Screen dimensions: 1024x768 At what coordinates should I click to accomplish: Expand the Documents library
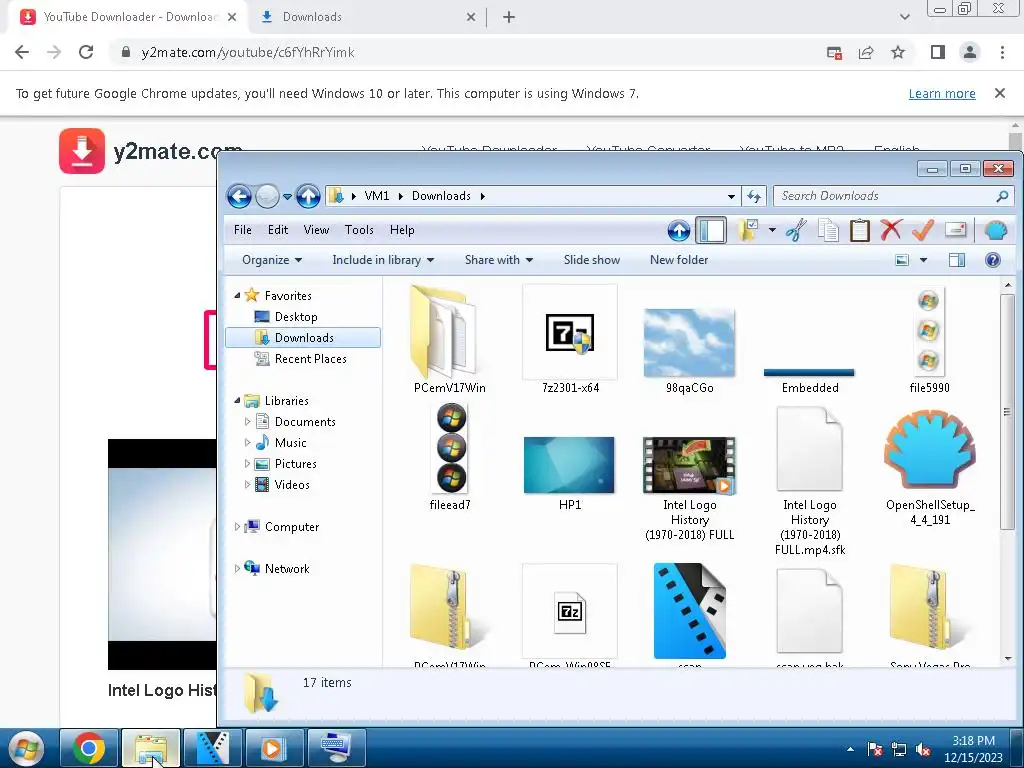pyautogui.click(x=248, y=422)
